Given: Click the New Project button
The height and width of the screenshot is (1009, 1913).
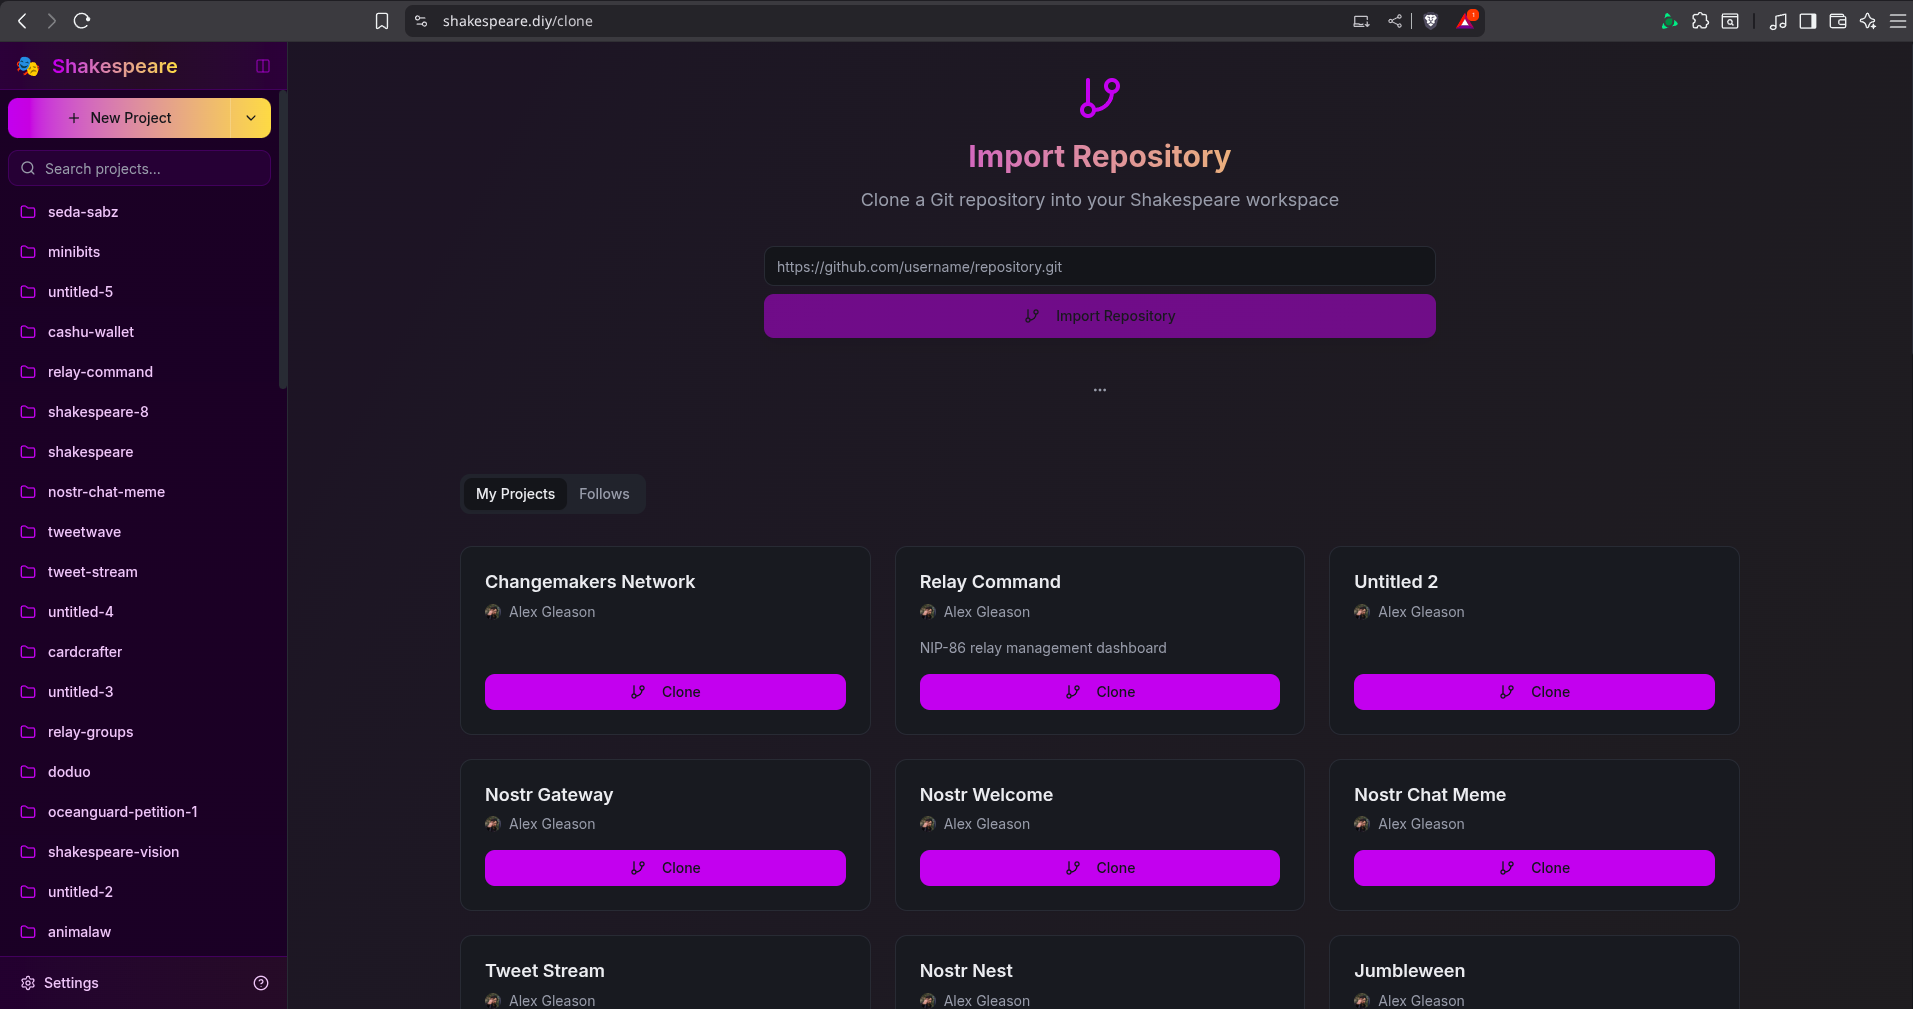Looking at the screenshot, I should coord(120,118).
